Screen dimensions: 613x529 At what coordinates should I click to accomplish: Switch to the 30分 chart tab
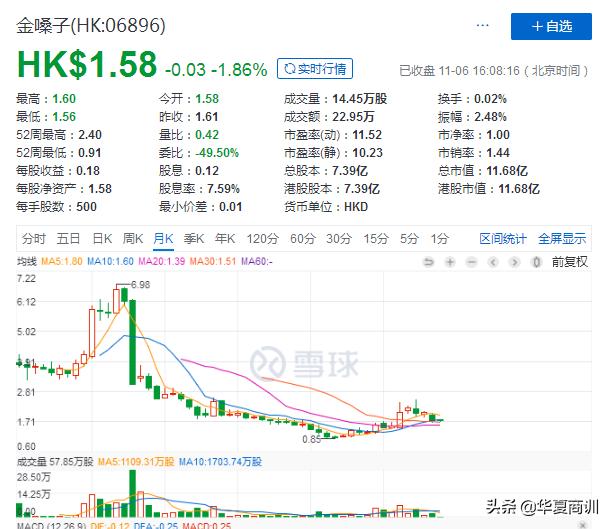pyautogui.click(x=339, y=238)
